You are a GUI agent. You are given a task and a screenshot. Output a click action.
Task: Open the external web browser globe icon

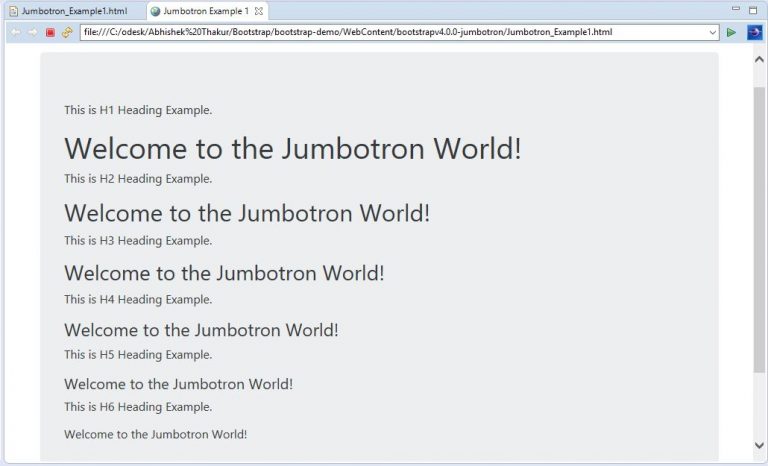pyautogui.click(x=754, y=32)
